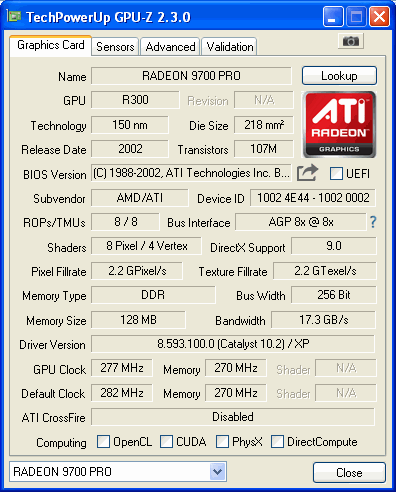Viewport: 396px width, 492px height.
Task: Click the Close button at the bottom
Action: click(x=349, y=472)
